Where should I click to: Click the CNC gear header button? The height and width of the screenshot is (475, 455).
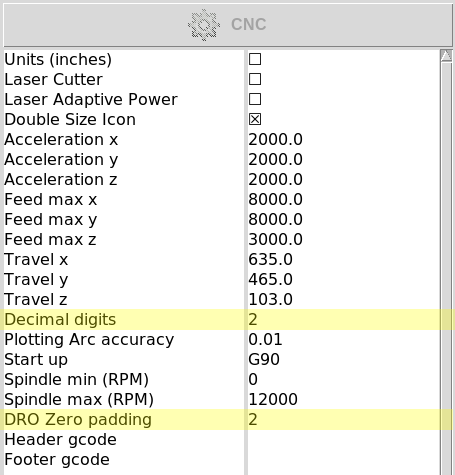coord(227,25)
